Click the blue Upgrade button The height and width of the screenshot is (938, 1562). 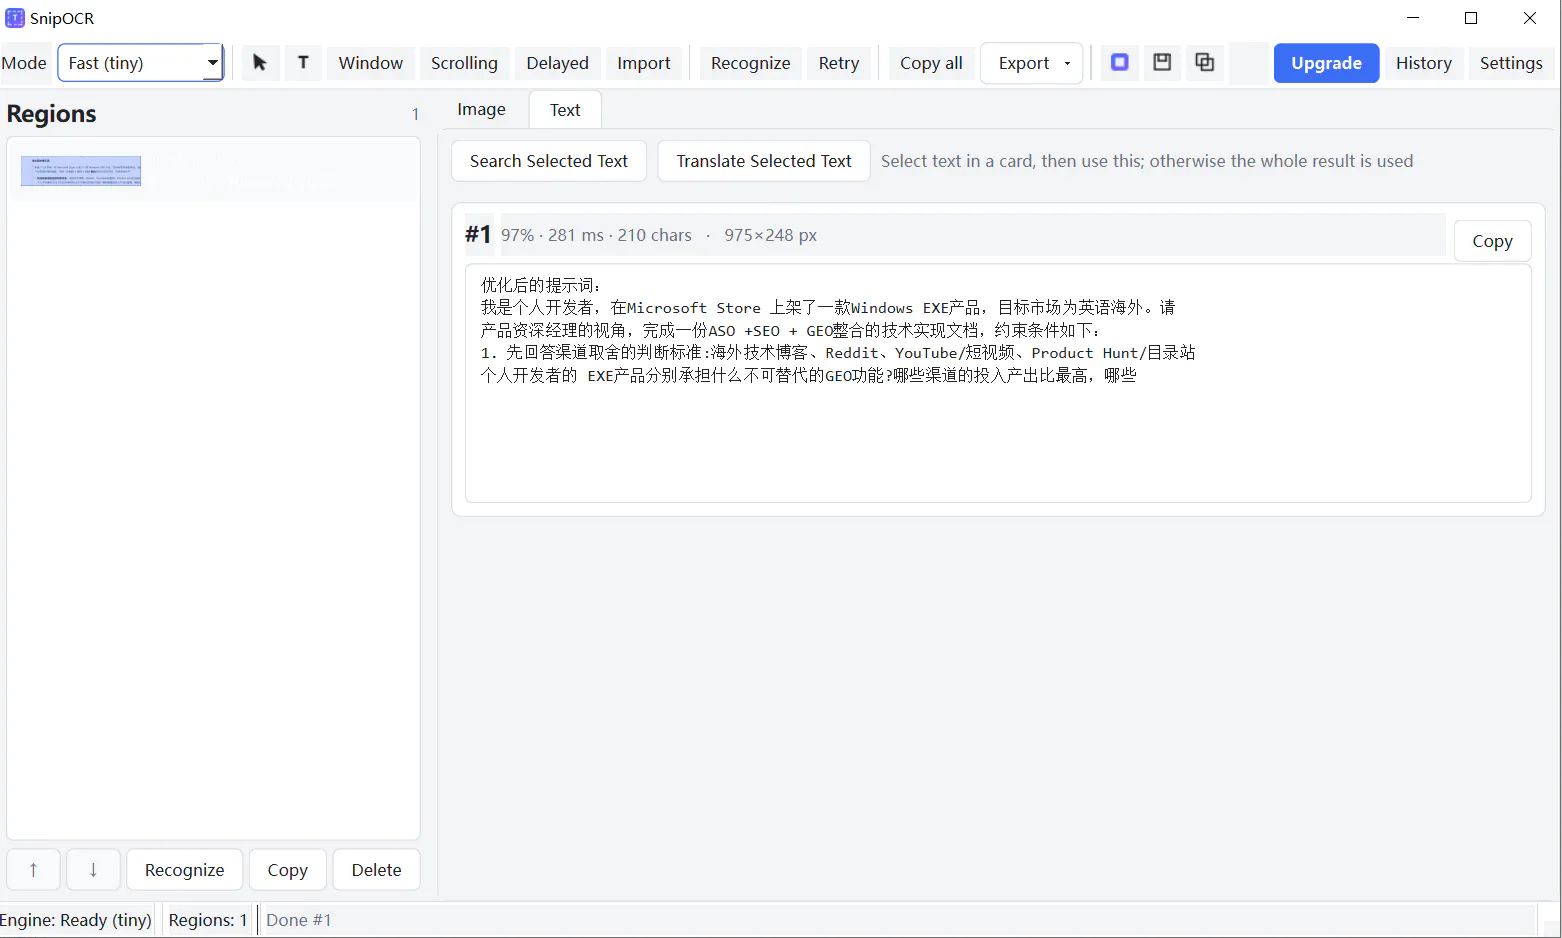coord(1326,63)
